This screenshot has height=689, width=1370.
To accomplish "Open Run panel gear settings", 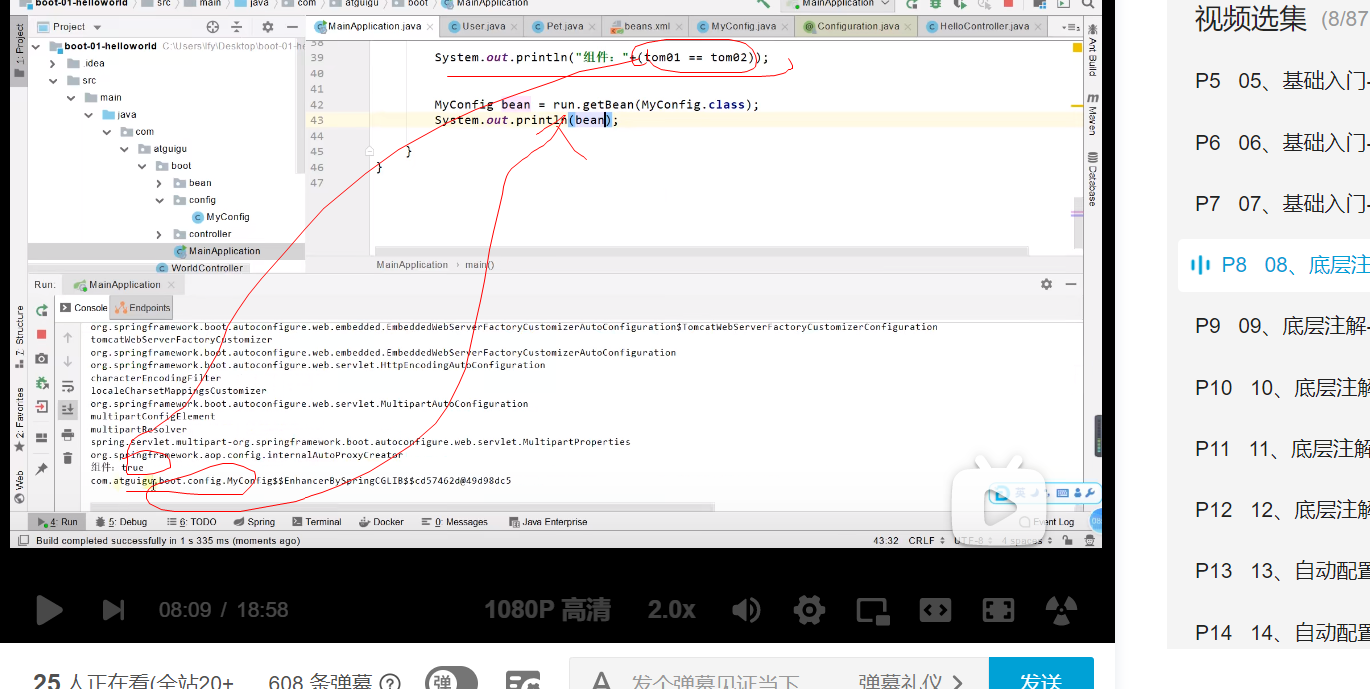I will coord(1046,285).
